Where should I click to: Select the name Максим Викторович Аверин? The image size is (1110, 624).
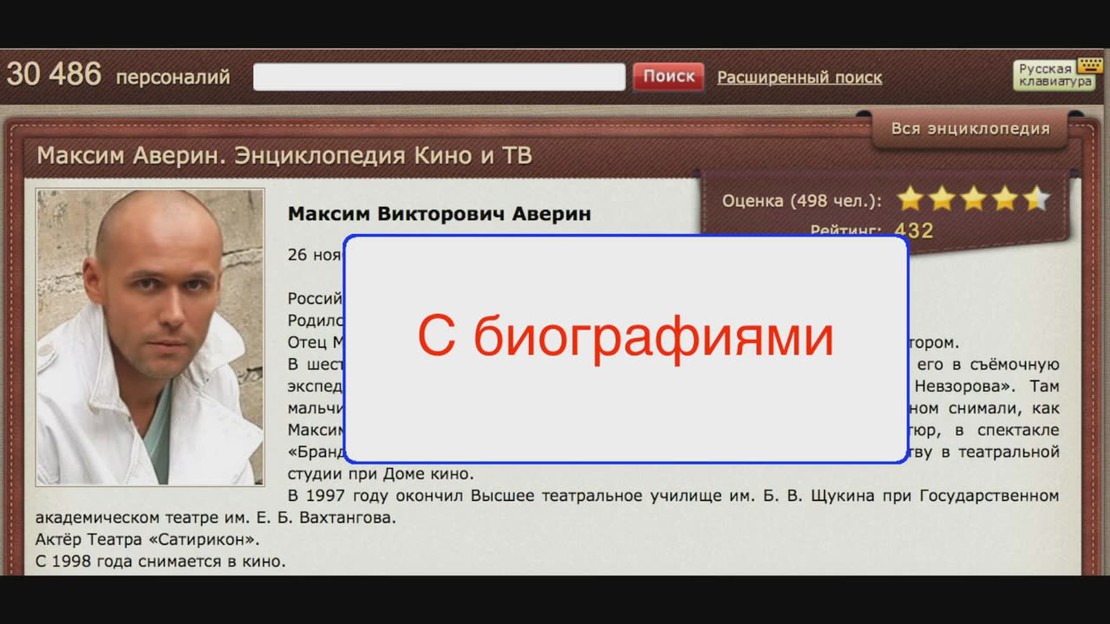(x=439, y=214)
